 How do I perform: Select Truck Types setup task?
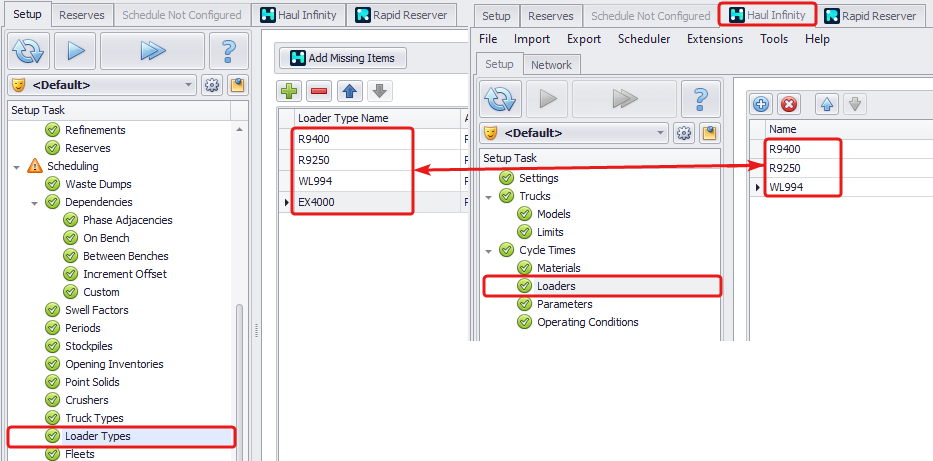pos(94,418)
